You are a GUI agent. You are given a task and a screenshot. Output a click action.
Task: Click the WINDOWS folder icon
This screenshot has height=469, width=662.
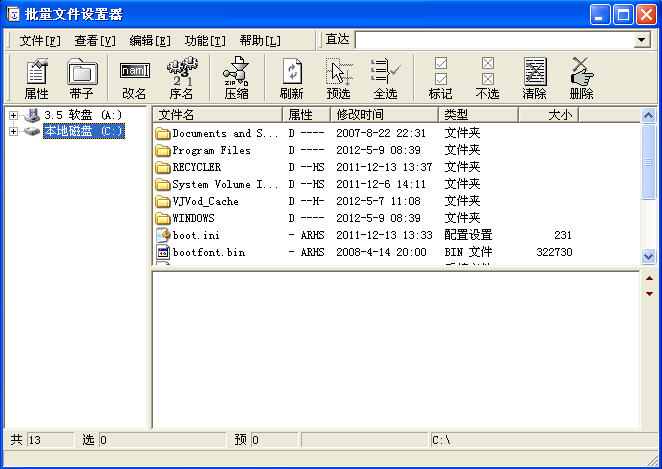pos(163,218)
